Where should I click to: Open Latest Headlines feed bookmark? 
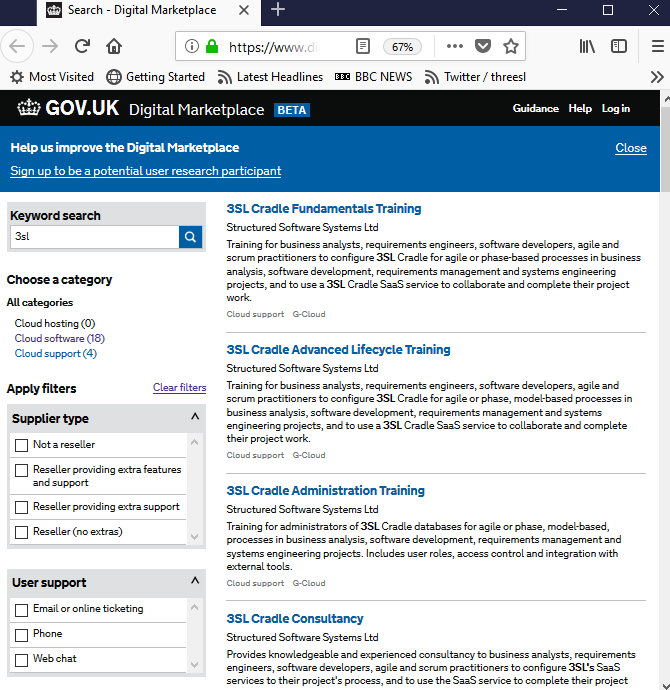[270, 77]
